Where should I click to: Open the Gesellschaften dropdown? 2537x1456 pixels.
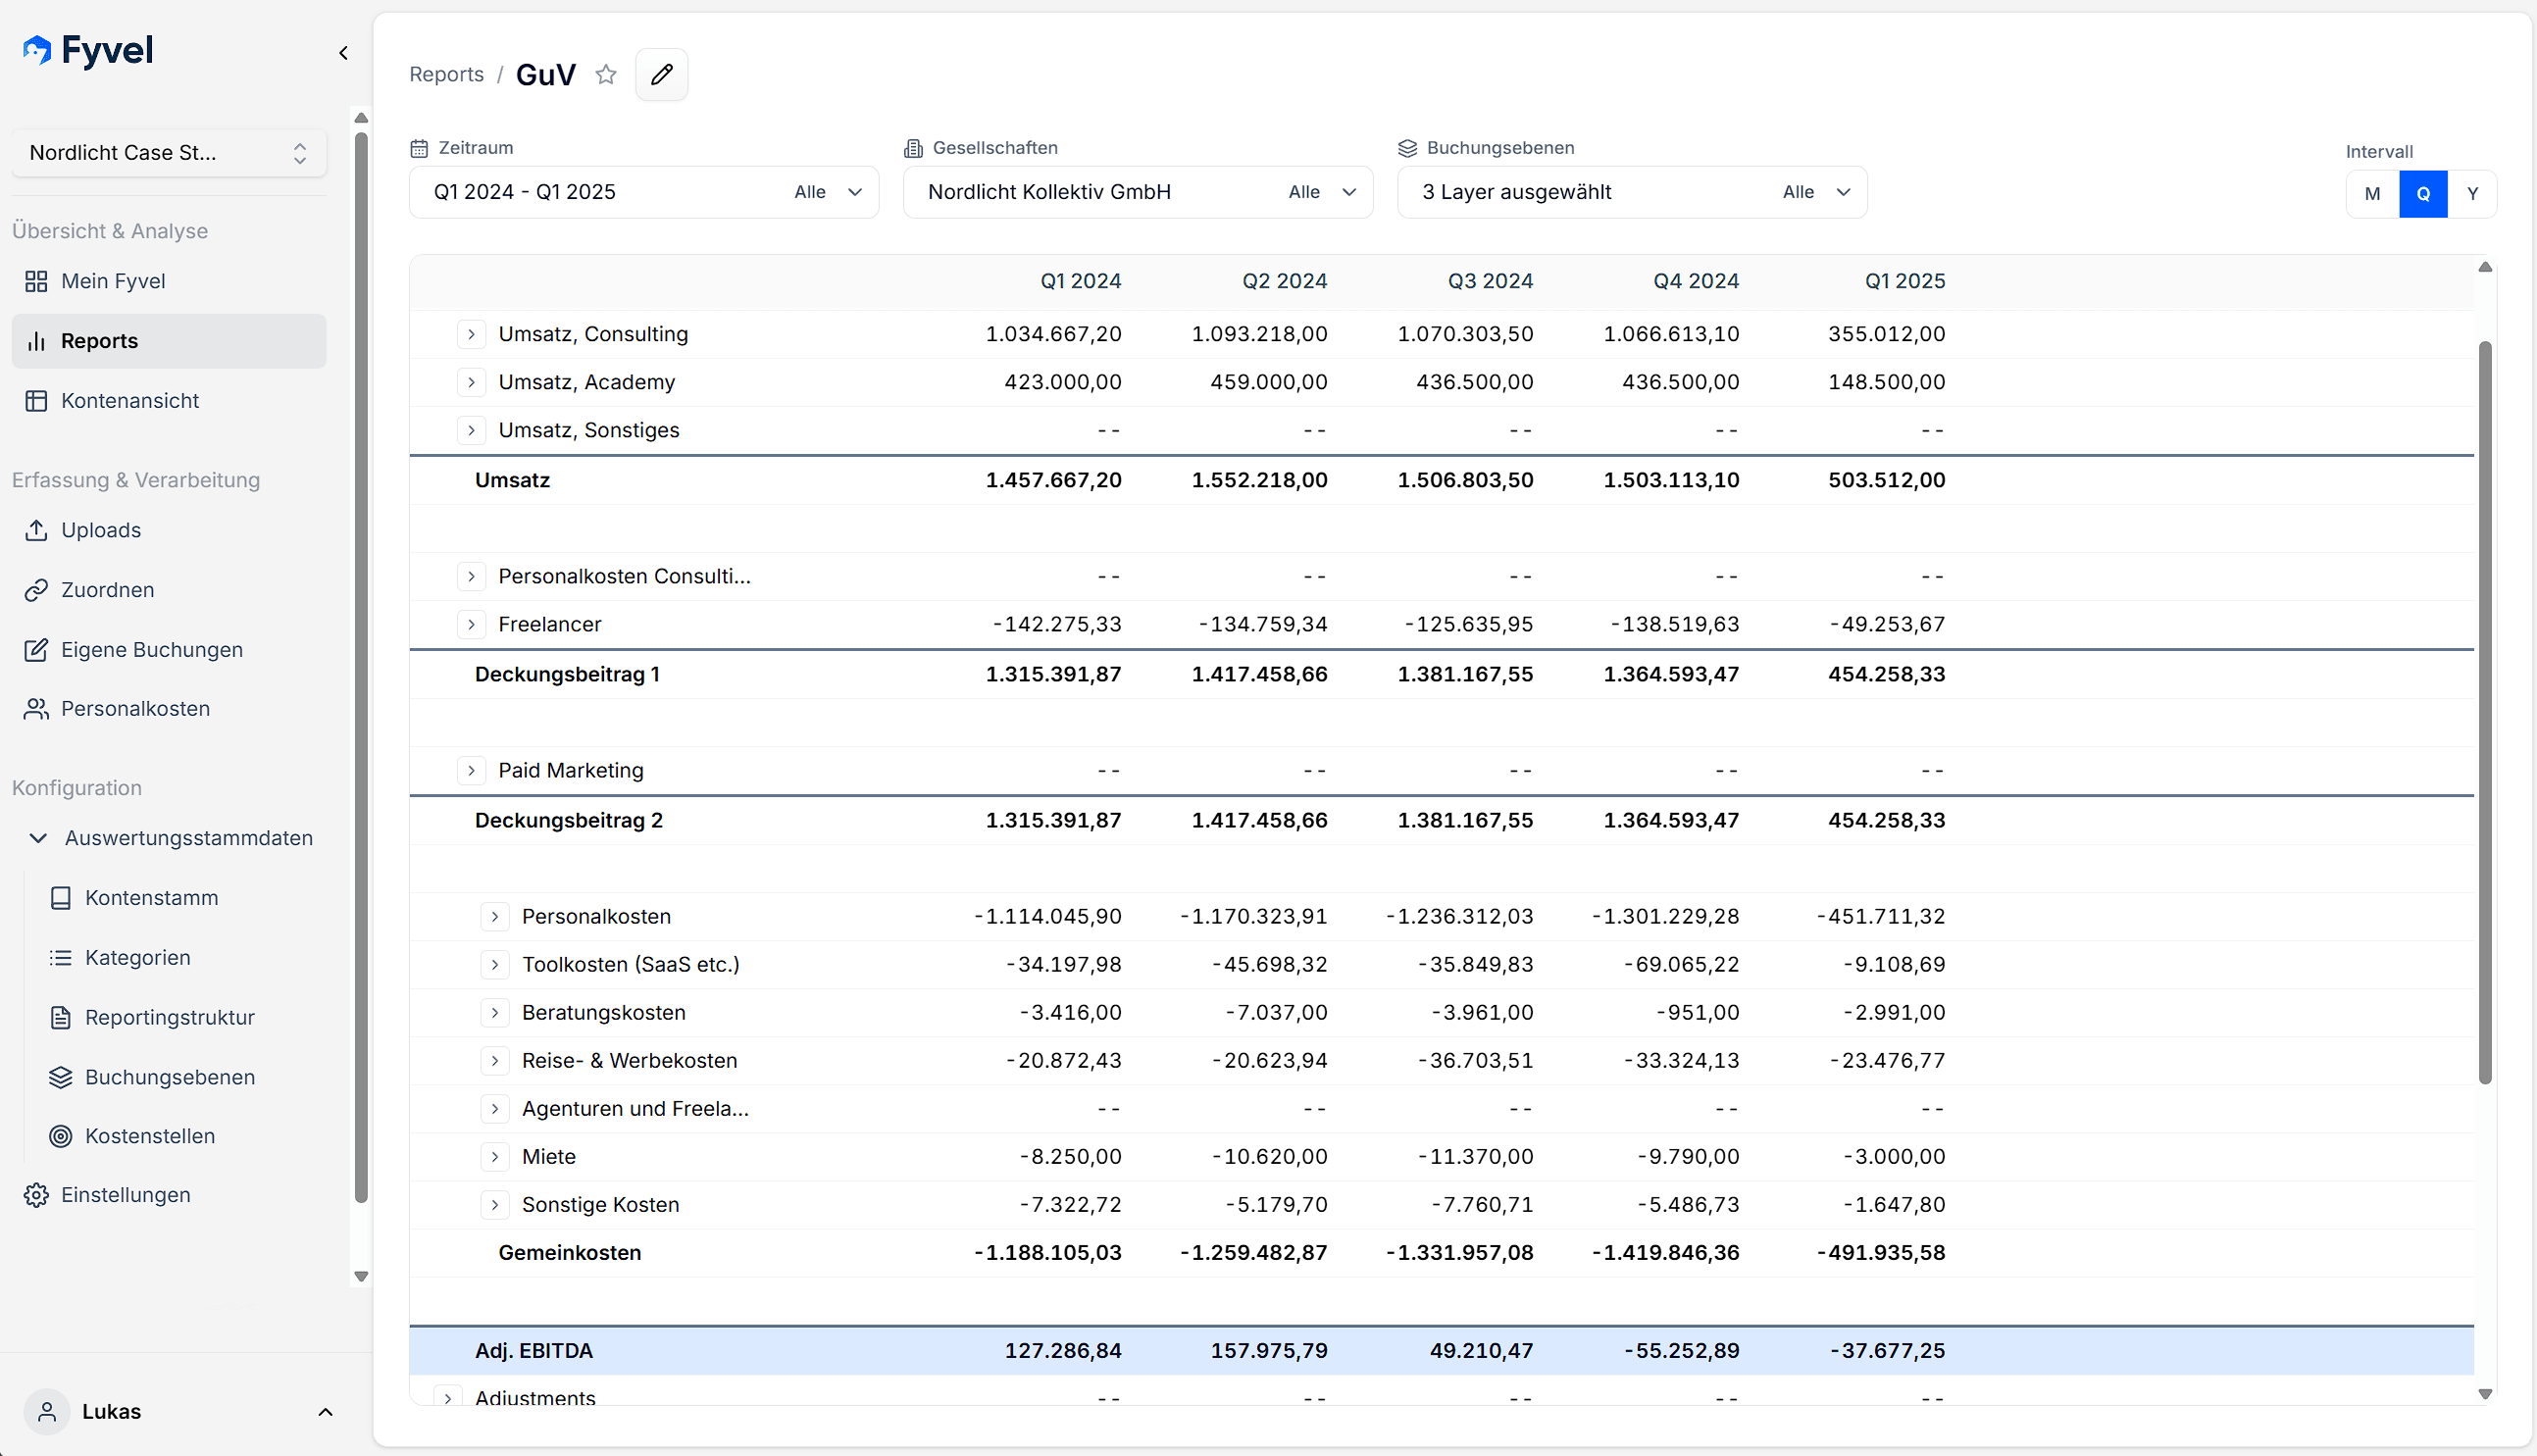click(1138, 192)
